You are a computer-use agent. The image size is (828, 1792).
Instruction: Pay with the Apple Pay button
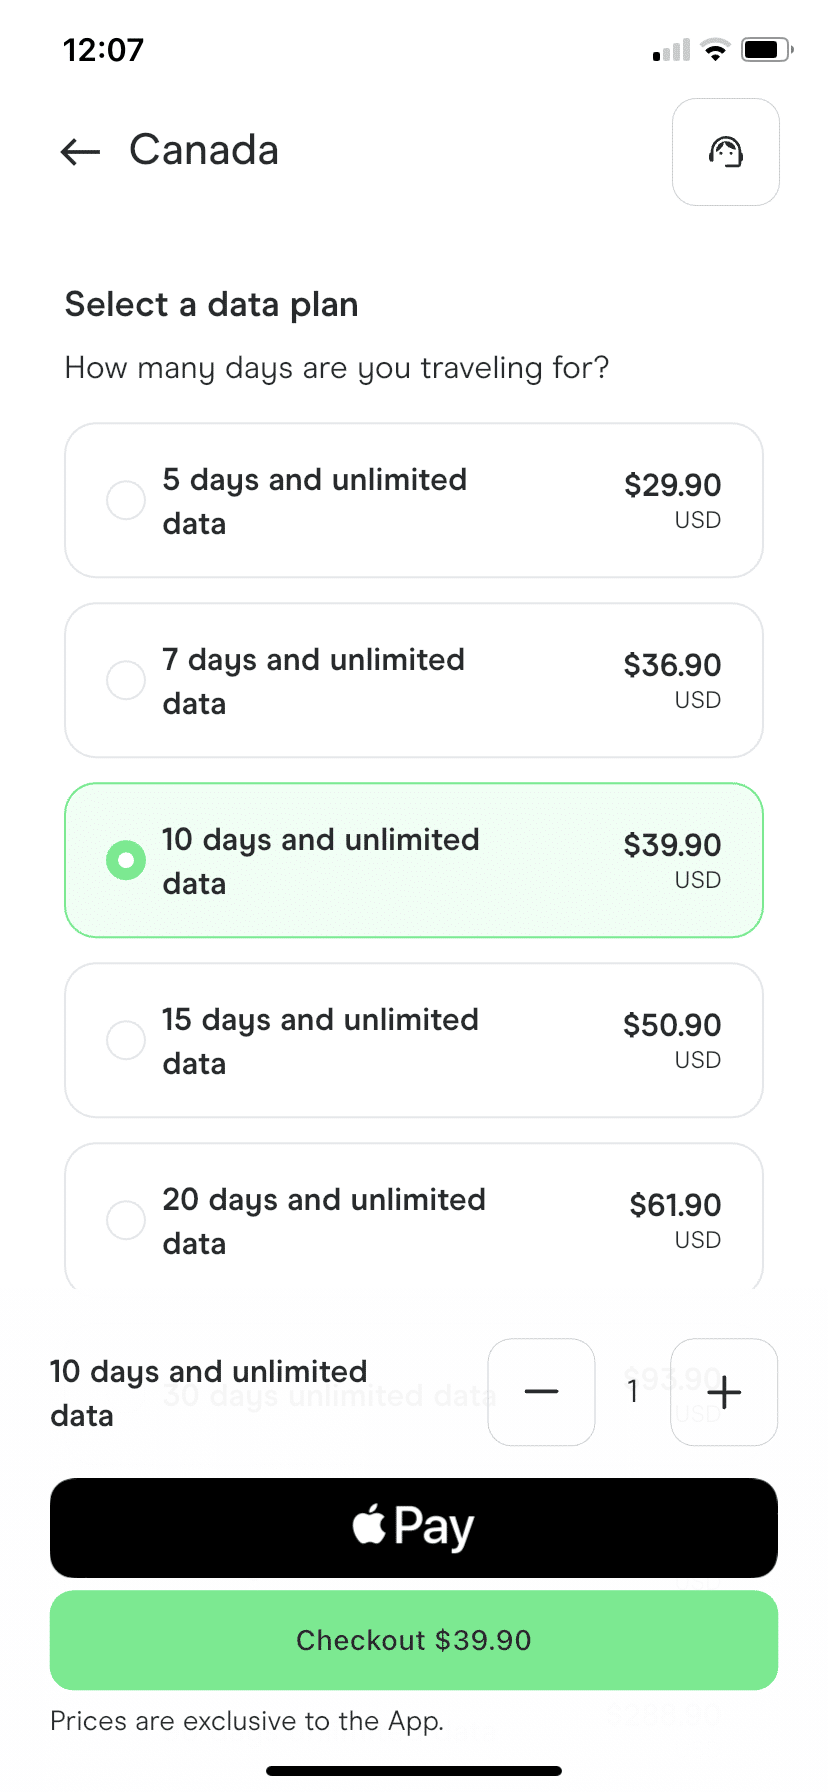[x=414, y=1528]
